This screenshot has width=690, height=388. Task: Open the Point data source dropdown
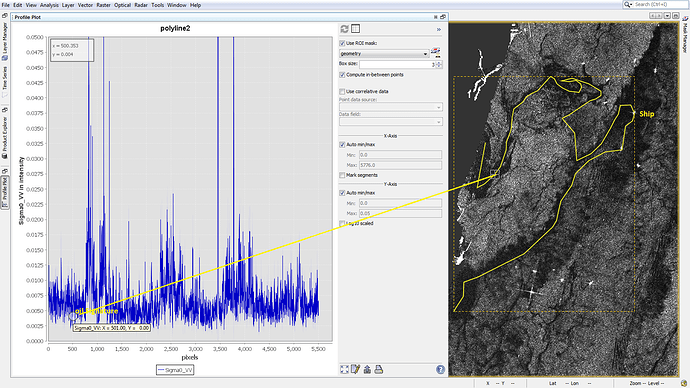391,107
